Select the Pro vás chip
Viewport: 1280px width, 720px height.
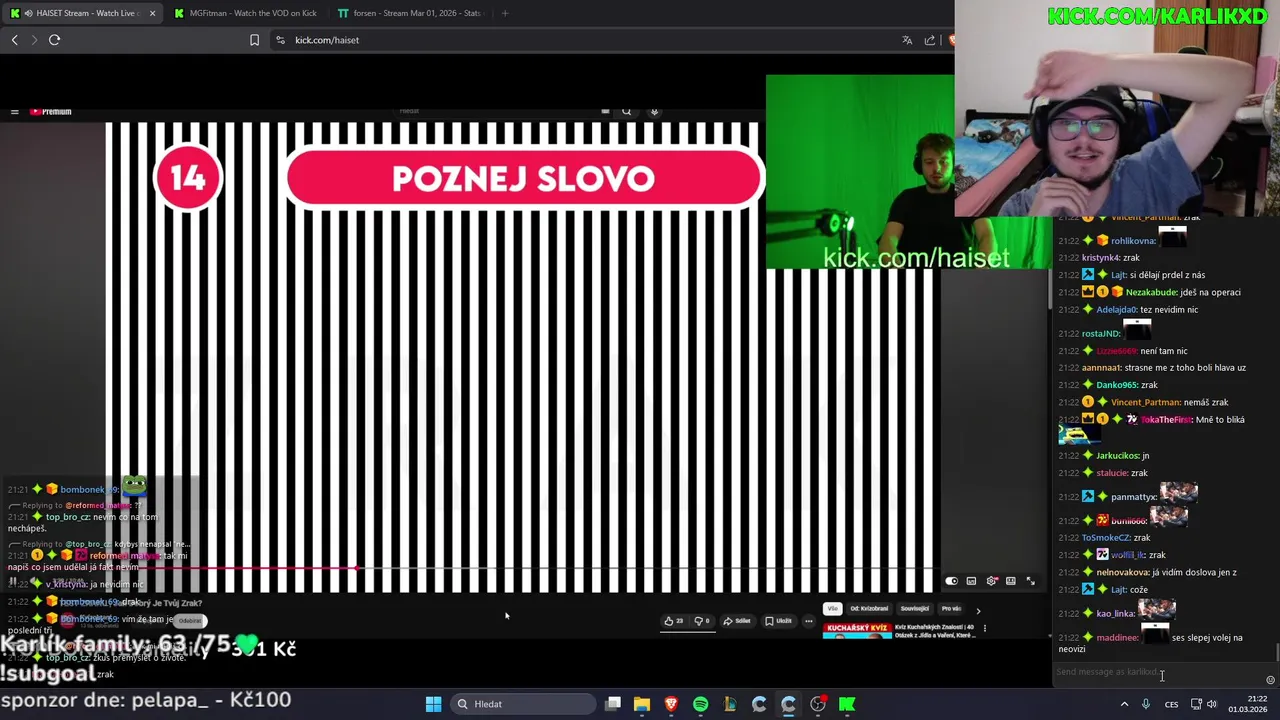pos(951,608)
